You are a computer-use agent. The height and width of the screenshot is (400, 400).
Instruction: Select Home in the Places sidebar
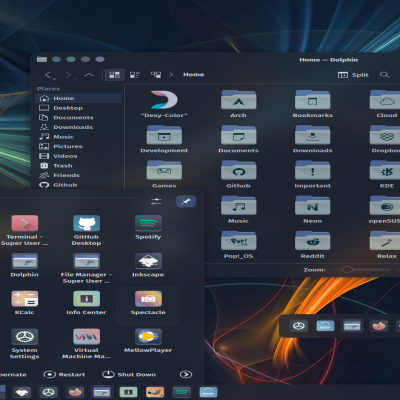79,98
